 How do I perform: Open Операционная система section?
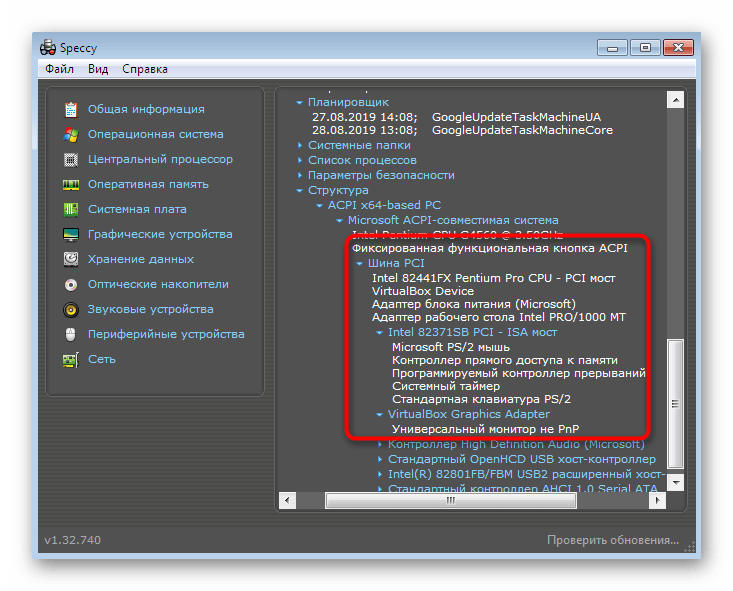pos(156,135)
